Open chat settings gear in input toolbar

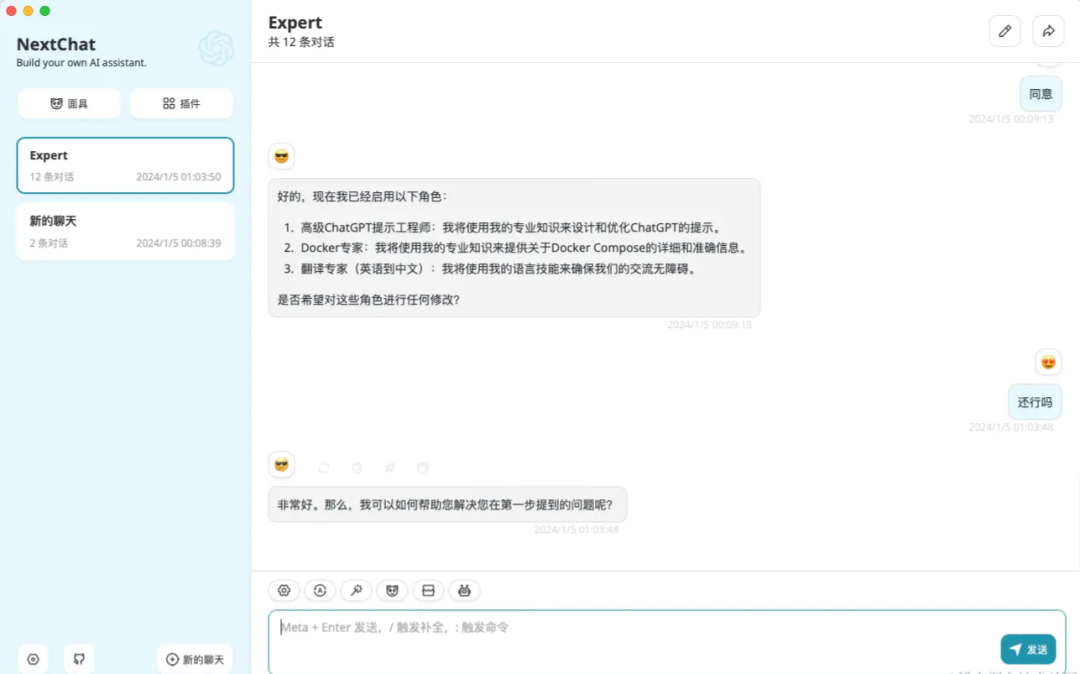(x=284, y=590)
